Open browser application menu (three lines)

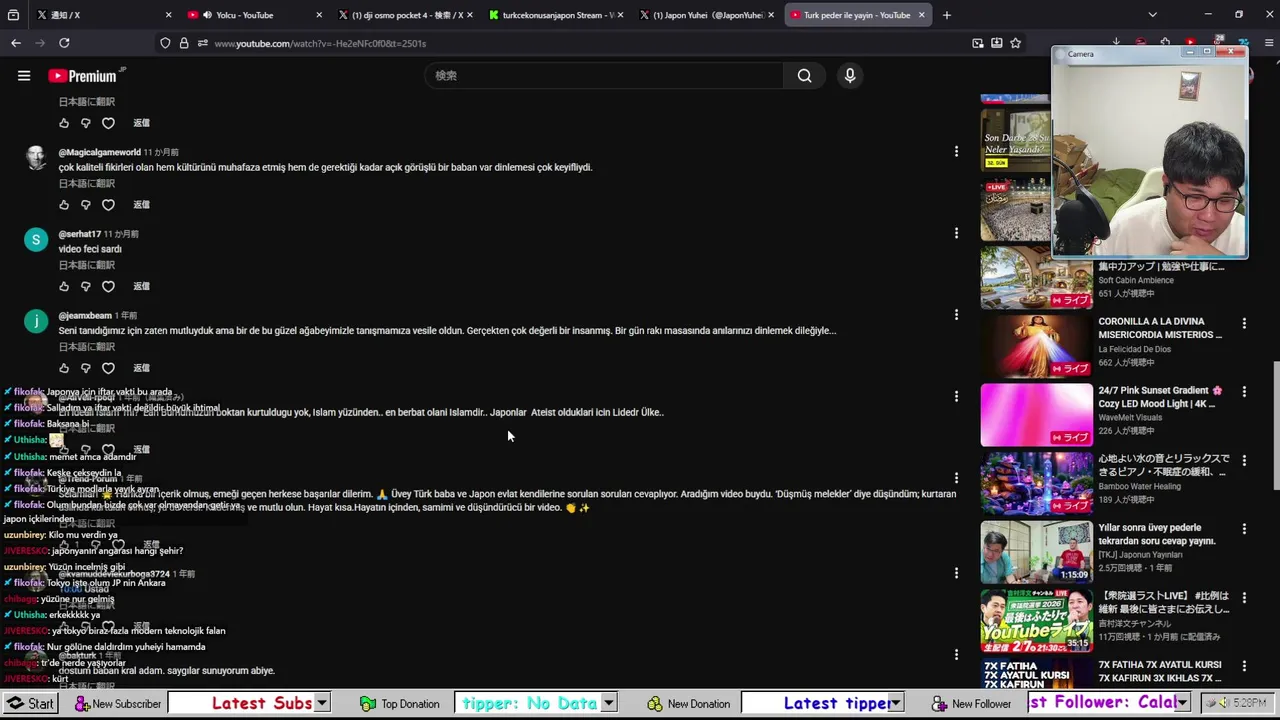[x=1270, y=43]
